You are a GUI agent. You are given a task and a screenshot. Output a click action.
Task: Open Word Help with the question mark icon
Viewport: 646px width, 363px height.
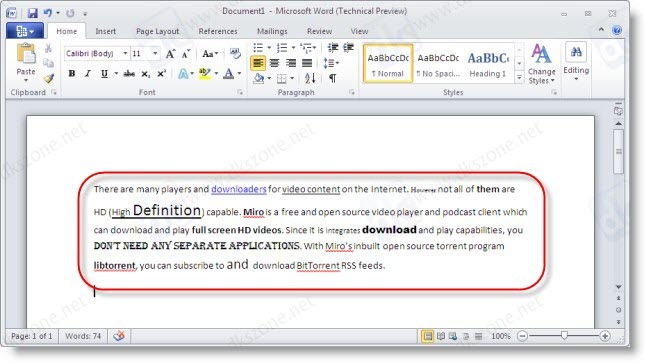617,30
